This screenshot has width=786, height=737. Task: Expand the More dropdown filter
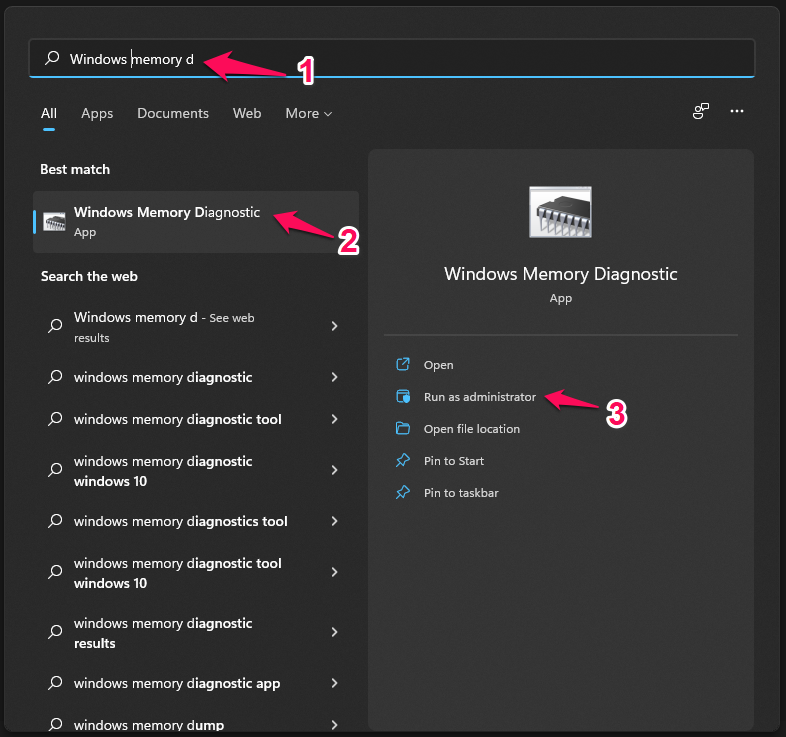click(309, 113)
